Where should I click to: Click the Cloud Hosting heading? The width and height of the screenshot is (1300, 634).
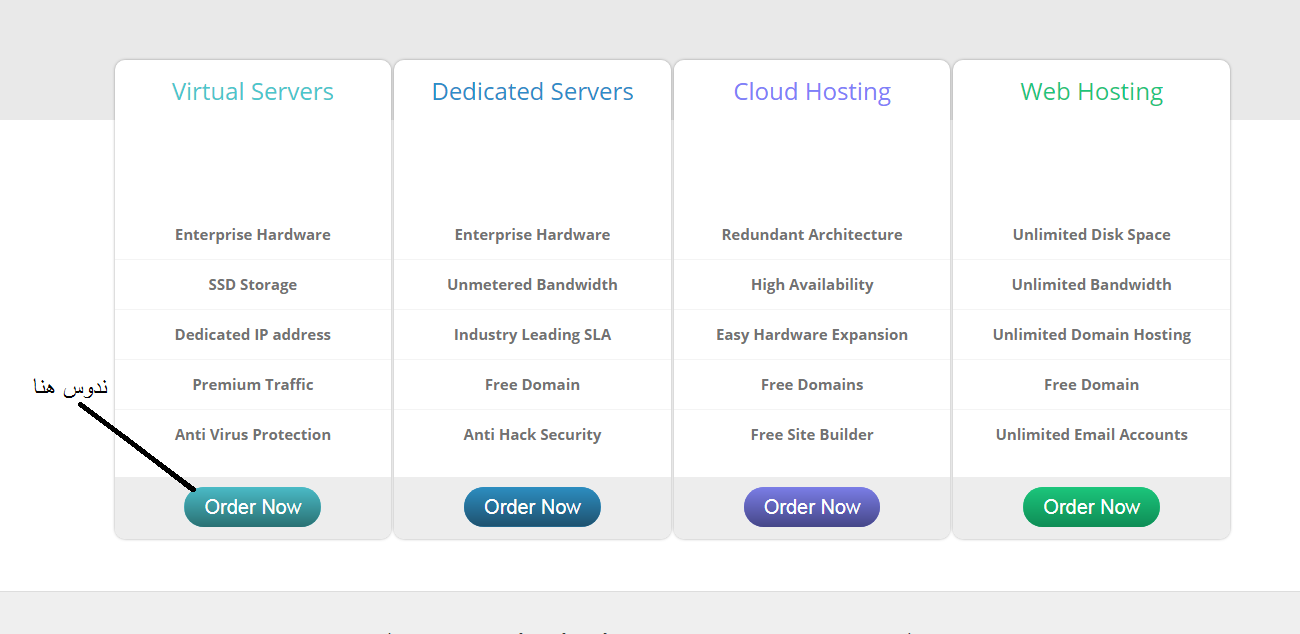point(811,92)
